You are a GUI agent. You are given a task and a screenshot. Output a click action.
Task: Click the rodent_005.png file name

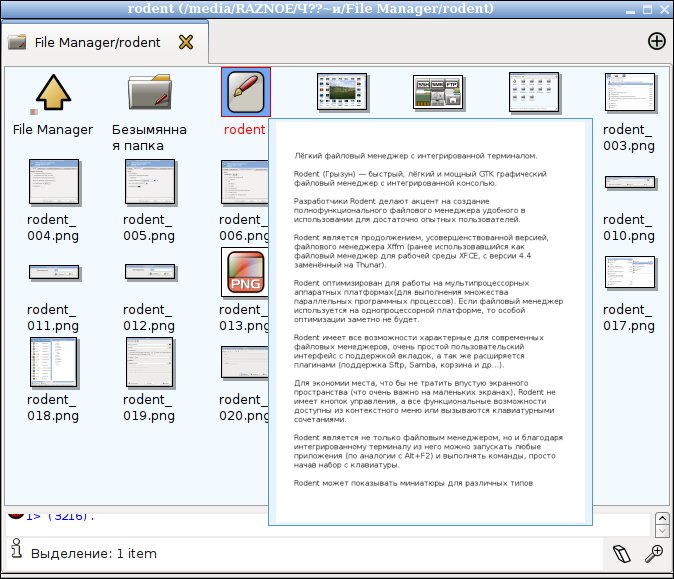pos(149,227)
